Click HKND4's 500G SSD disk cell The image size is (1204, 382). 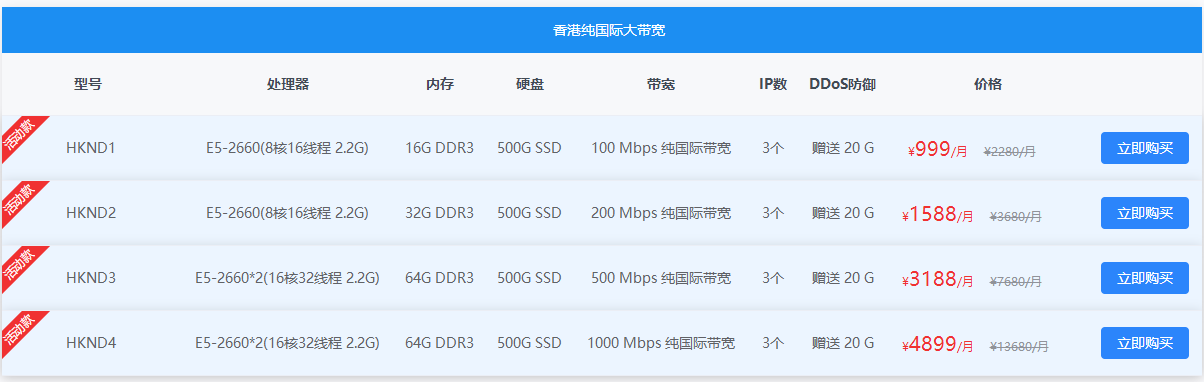point(530,343)
